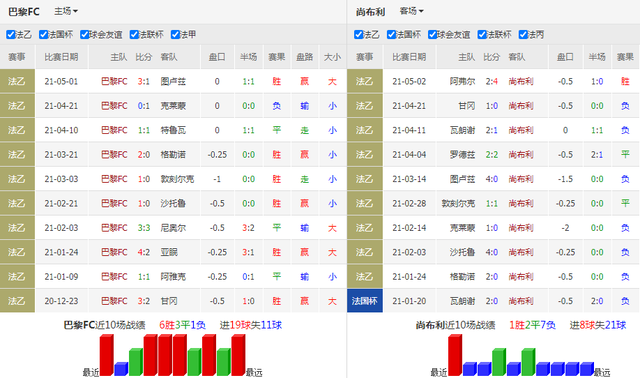Viewport: 640px width, 378px height.
Task: Open the 主场 dropdown beside 巴黎FC
Action: pos(66,11)
